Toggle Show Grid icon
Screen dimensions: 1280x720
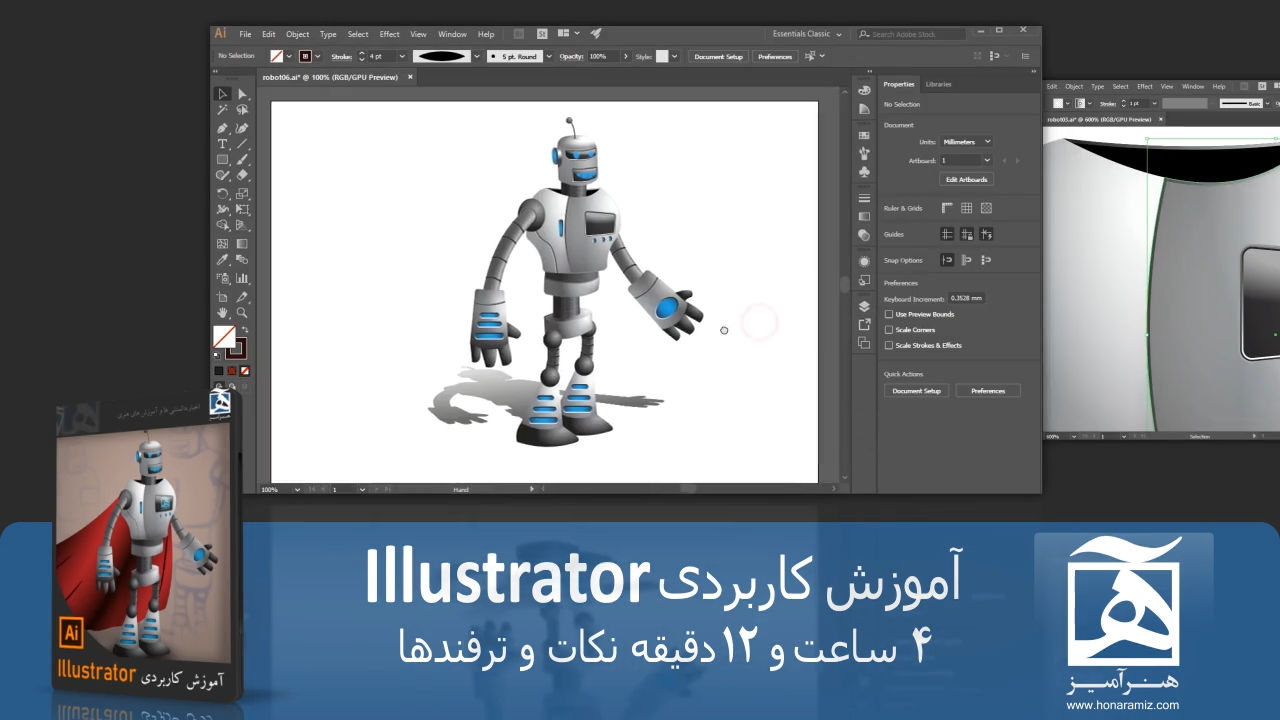967,208
